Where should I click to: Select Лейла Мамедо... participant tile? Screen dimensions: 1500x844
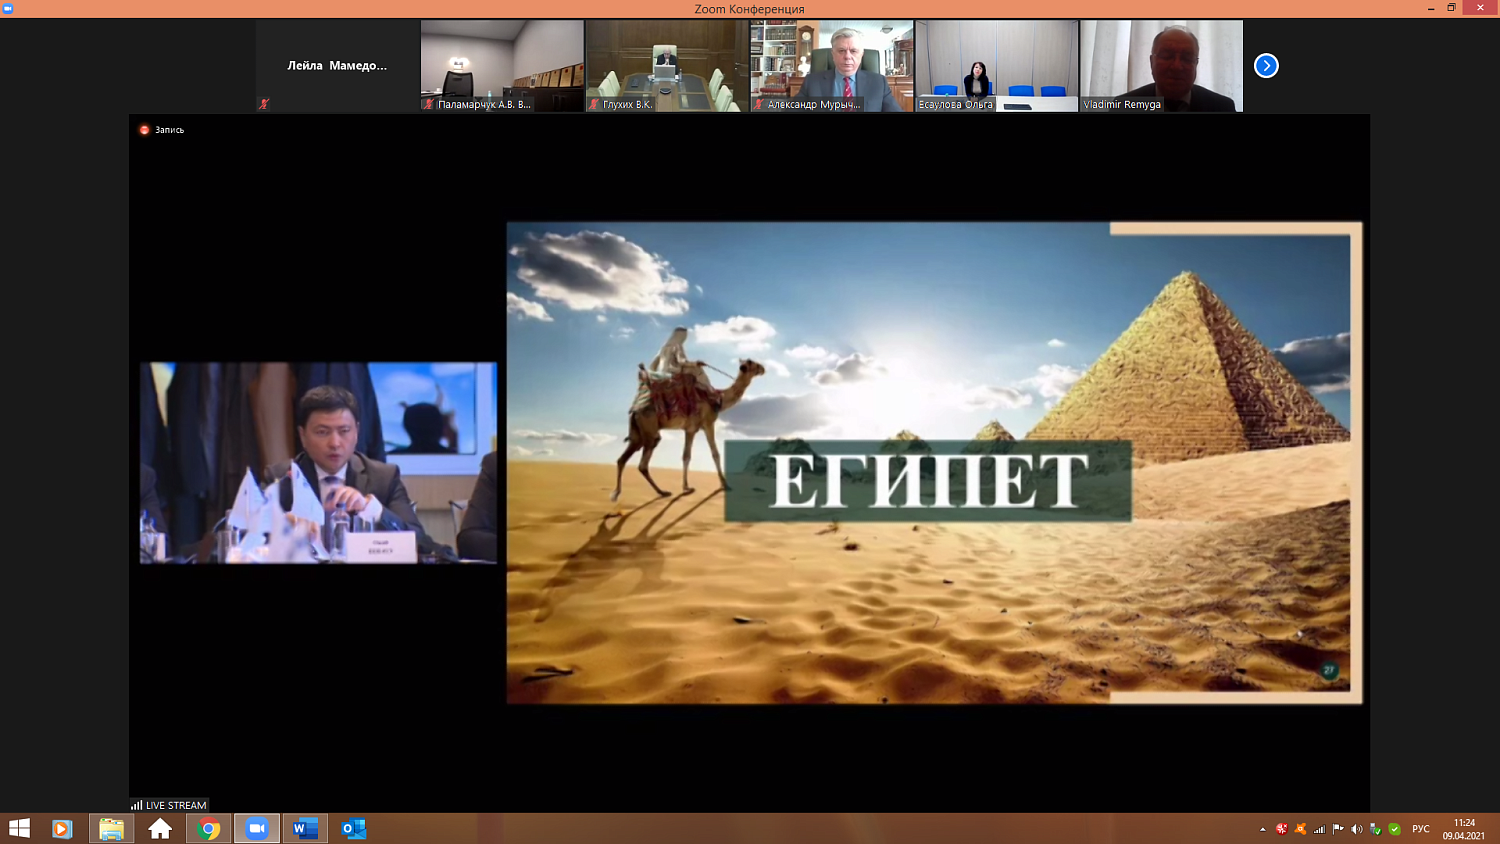337,66
